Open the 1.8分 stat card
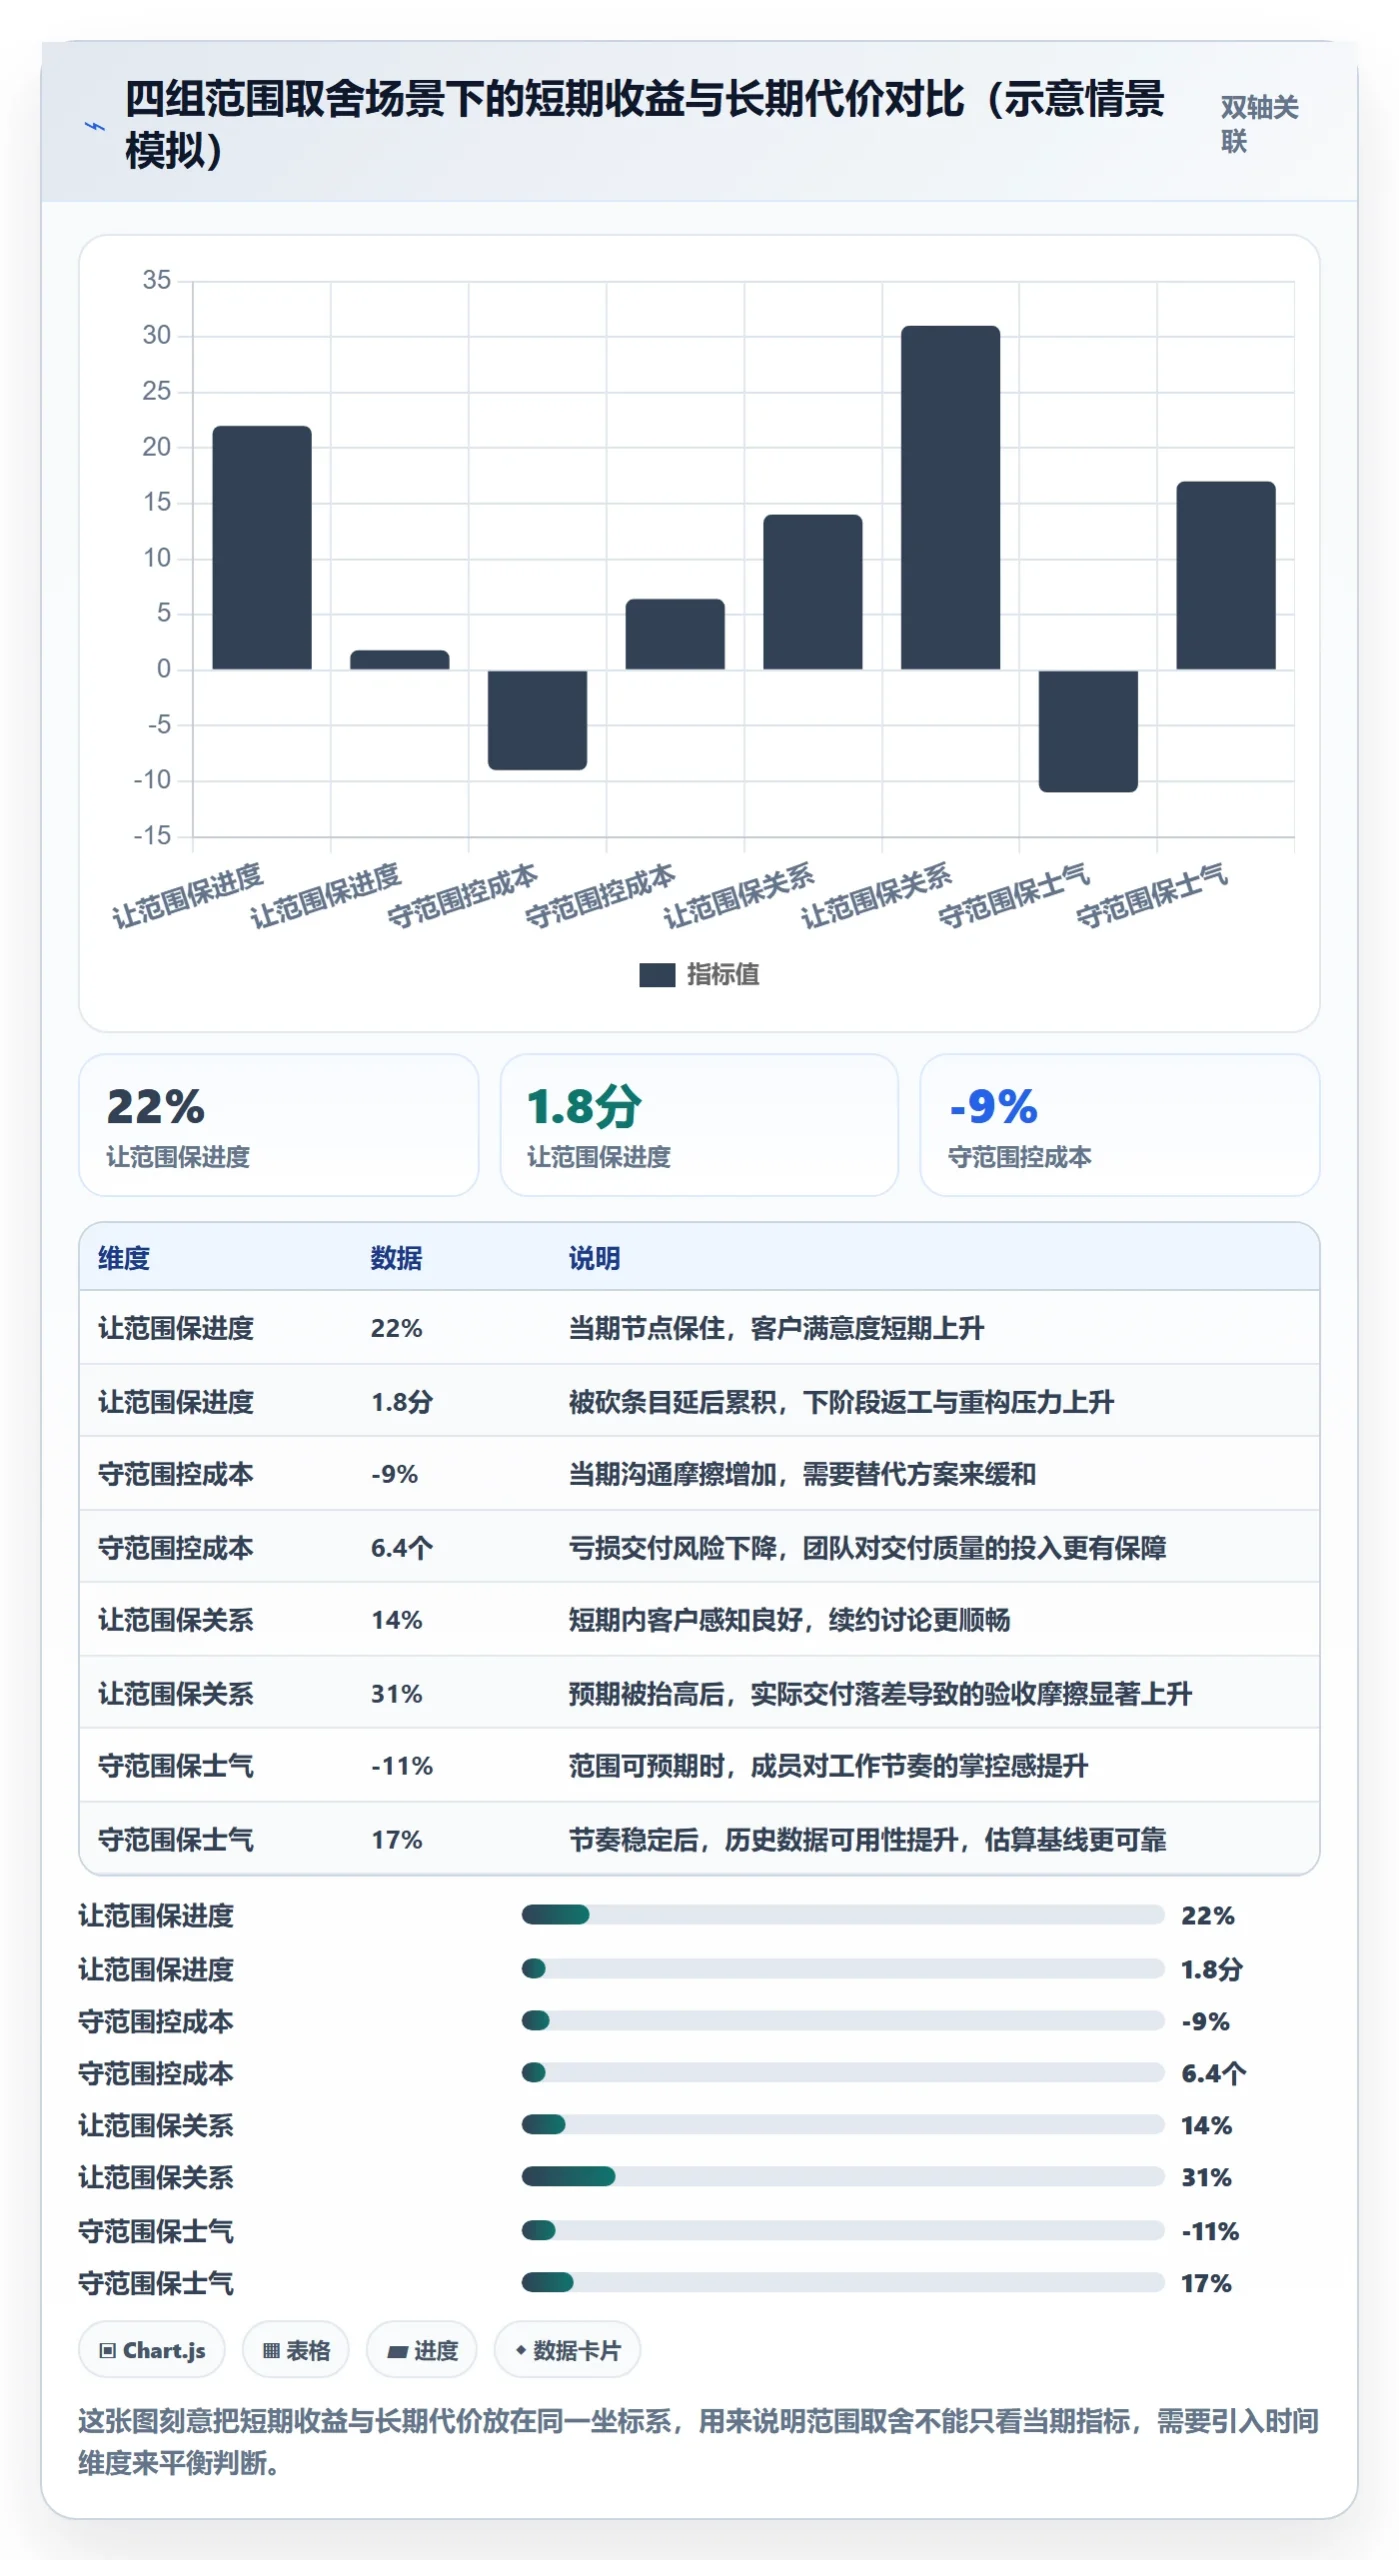 click(699, 1125)
